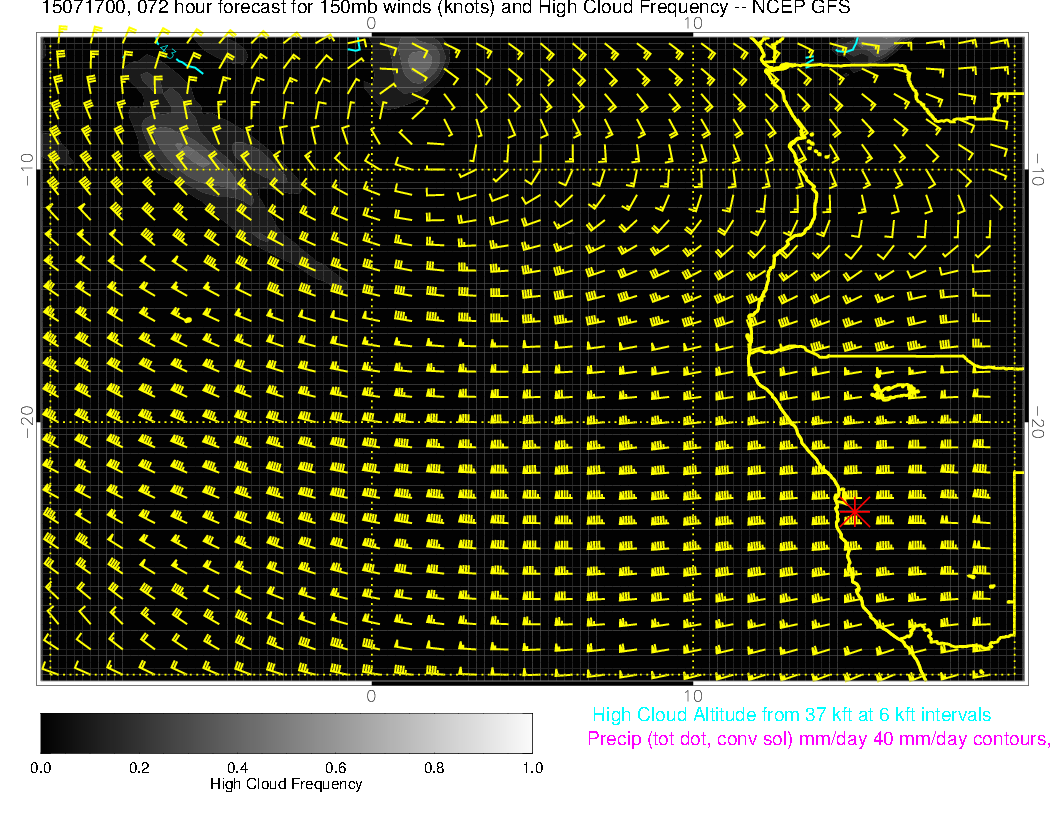Click the red asterisk location marker
Screen dimensions: 1056x816
pyautogui.click(x=855, y=512)
